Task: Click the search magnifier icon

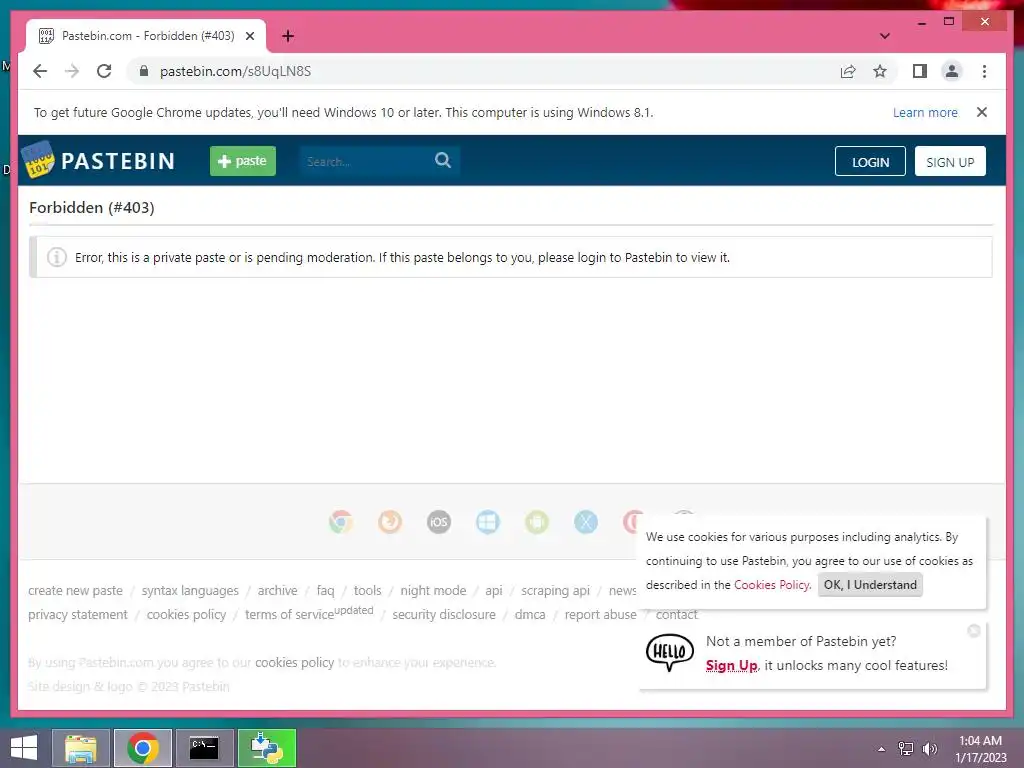Action: click(443, 160)
